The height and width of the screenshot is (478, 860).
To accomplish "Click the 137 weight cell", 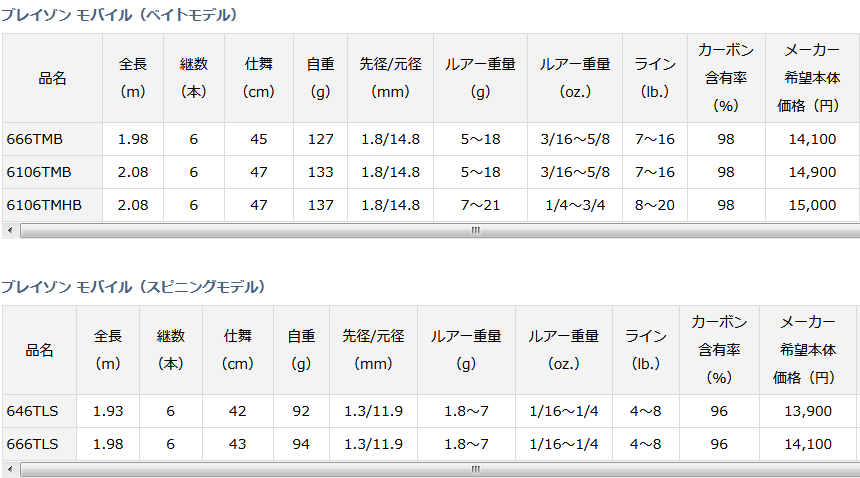I will 320,205.
